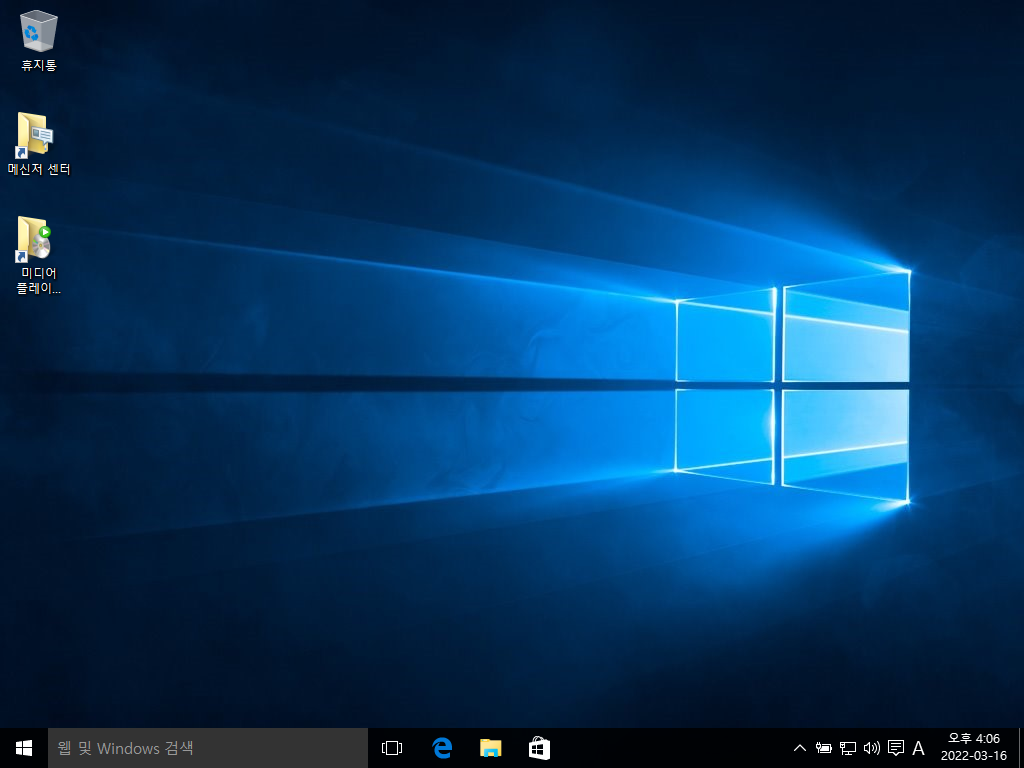Viewport: 1024px width, 768px height.
Task: Open the clock showing 오후 4:06
Action: point(974,748)
